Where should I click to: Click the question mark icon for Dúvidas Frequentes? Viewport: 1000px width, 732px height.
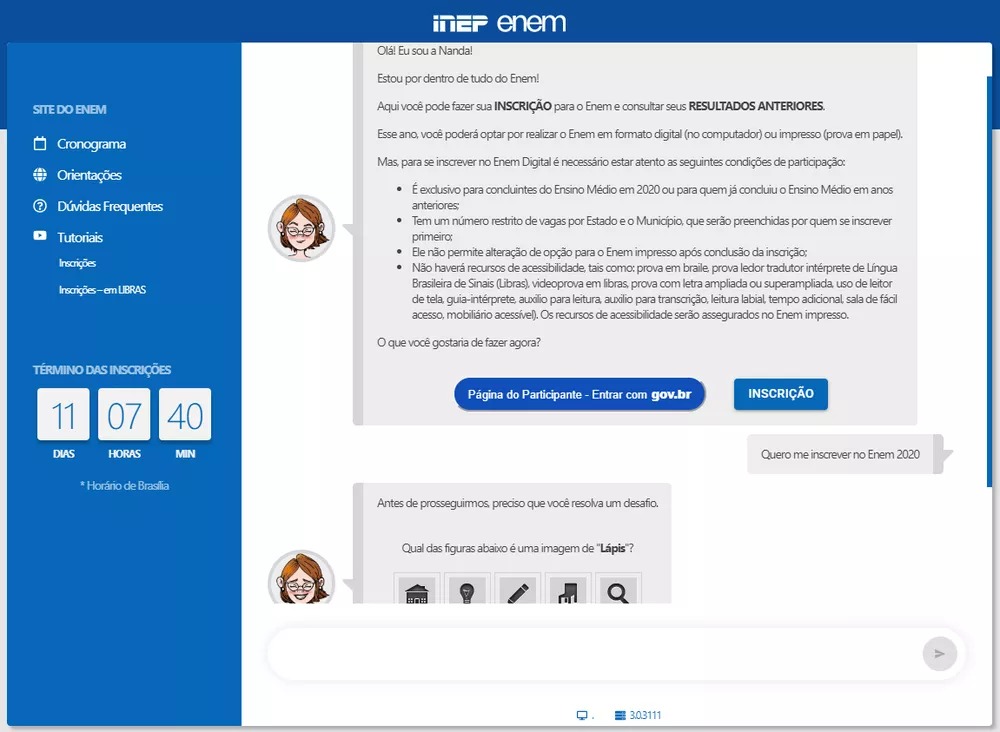[x=40, y=206]
